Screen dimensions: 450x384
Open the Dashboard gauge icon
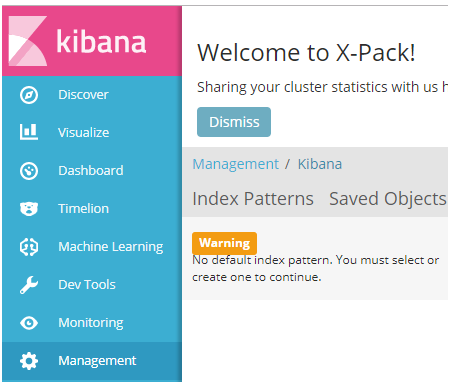(29, 171)
